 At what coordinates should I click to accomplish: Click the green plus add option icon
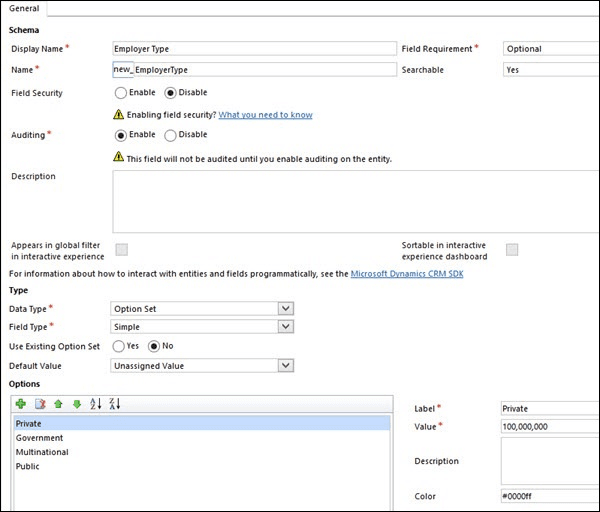(x=21, y=403)
